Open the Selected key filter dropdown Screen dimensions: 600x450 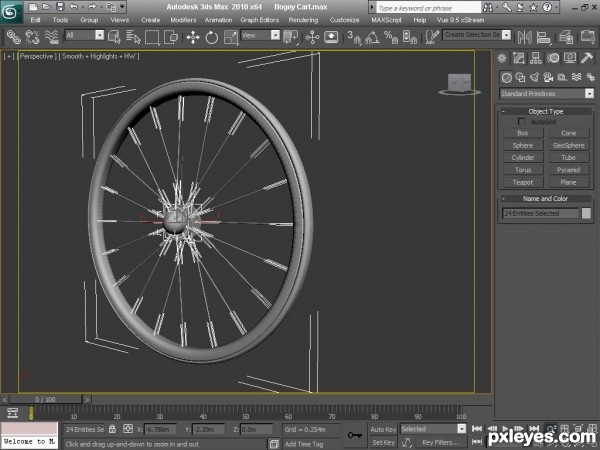[x=462, y=429]
